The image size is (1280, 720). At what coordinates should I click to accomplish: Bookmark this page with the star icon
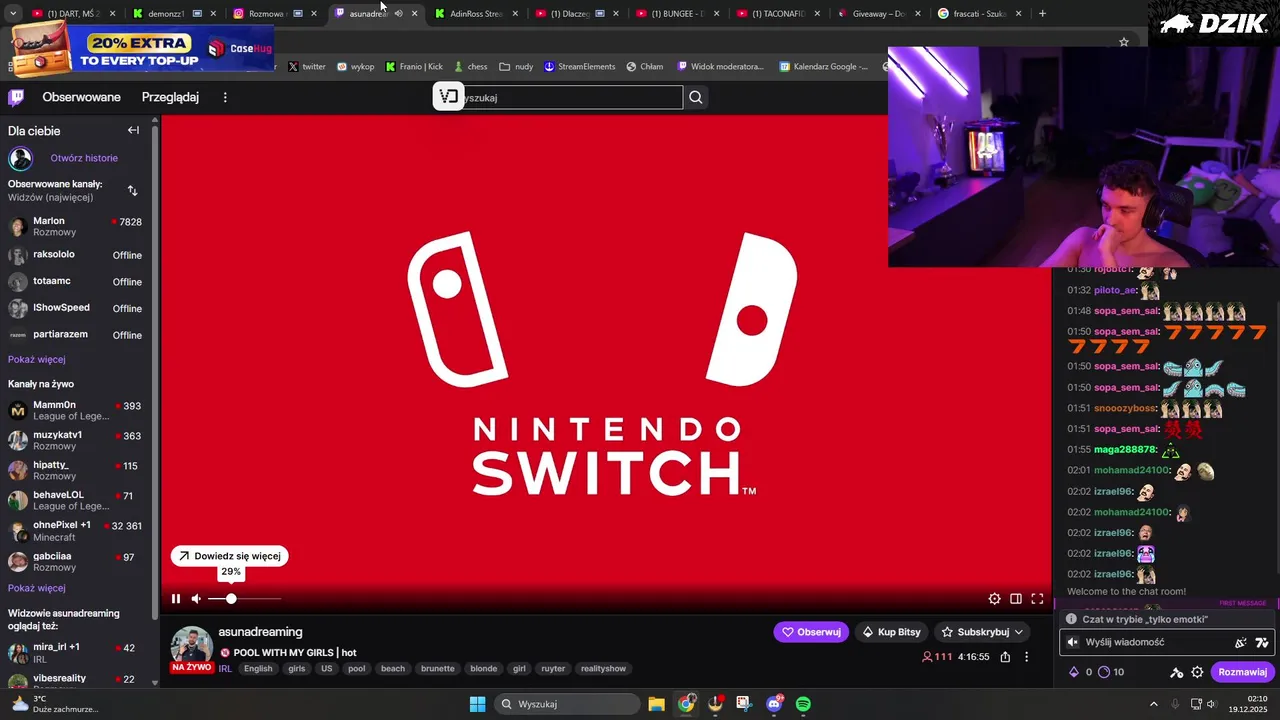pos(1124,42)
